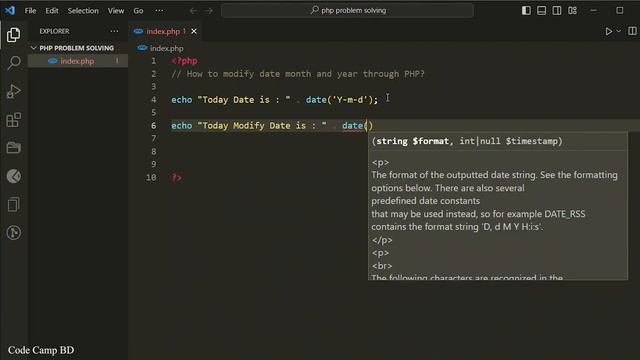640x360 pixels.
Task: Click the bottom circular git icon in activity bar
Action: point(13,233)
